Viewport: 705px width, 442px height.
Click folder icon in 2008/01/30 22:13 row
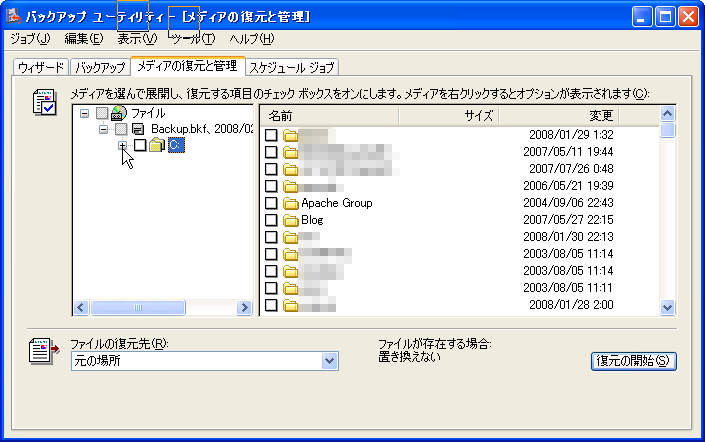[291, 237]
